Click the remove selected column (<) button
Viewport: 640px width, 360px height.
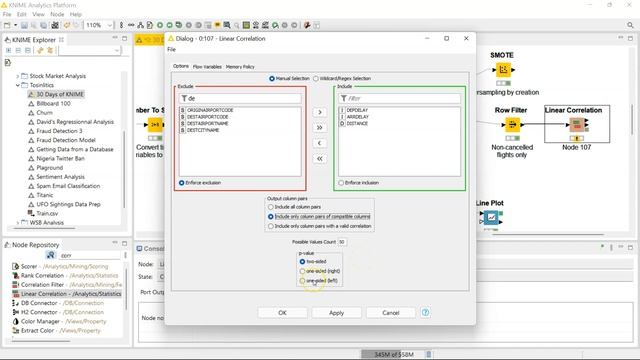click(x=320, y=143)
